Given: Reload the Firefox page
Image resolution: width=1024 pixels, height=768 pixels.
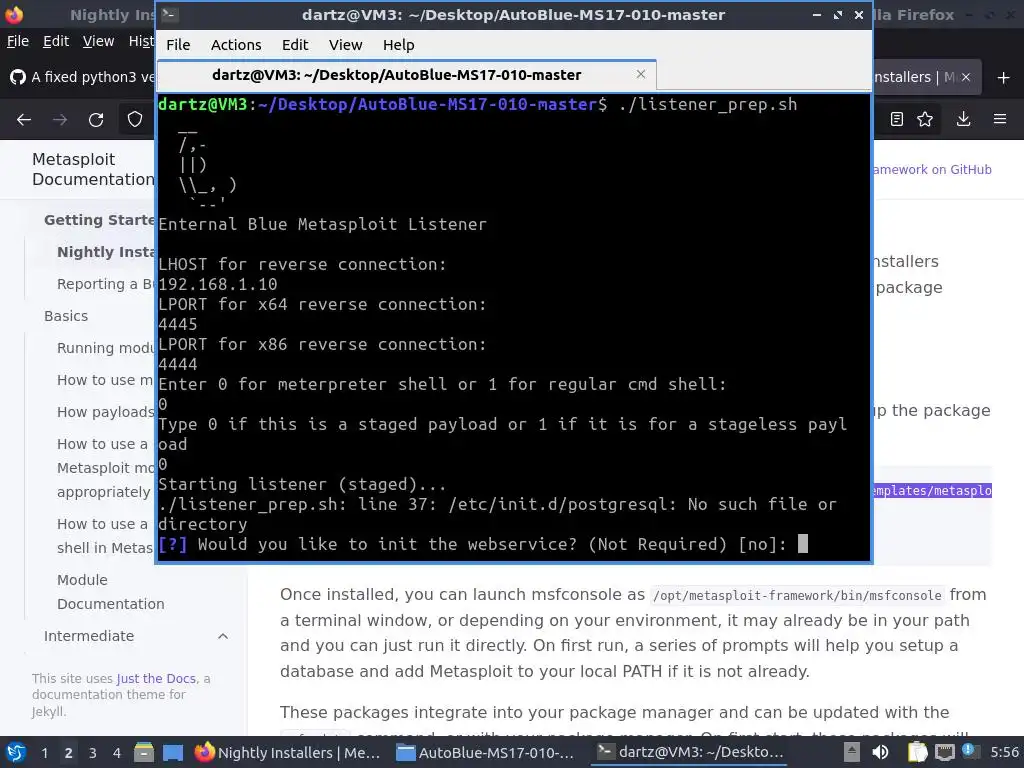Looking at the screenshot, I should 96,120.
